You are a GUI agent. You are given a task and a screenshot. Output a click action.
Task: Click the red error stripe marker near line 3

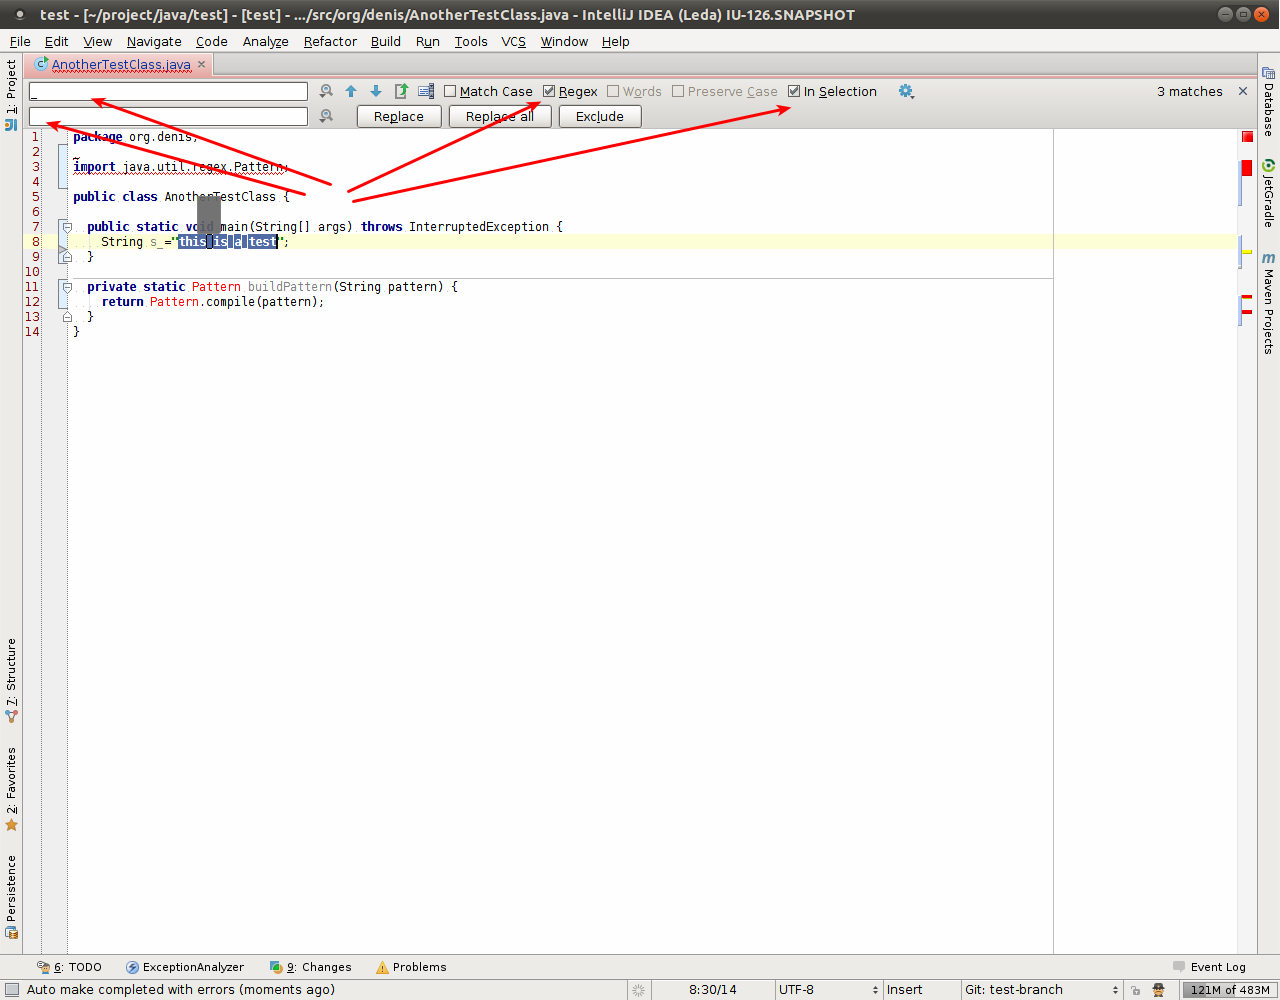point(1247,168)
